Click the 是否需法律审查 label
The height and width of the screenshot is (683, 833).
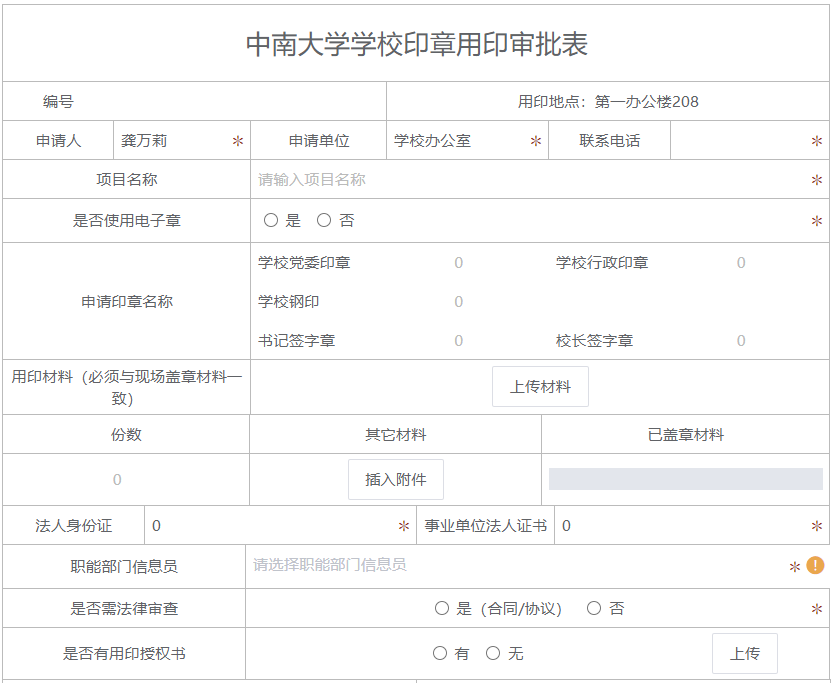click(124, 609)
